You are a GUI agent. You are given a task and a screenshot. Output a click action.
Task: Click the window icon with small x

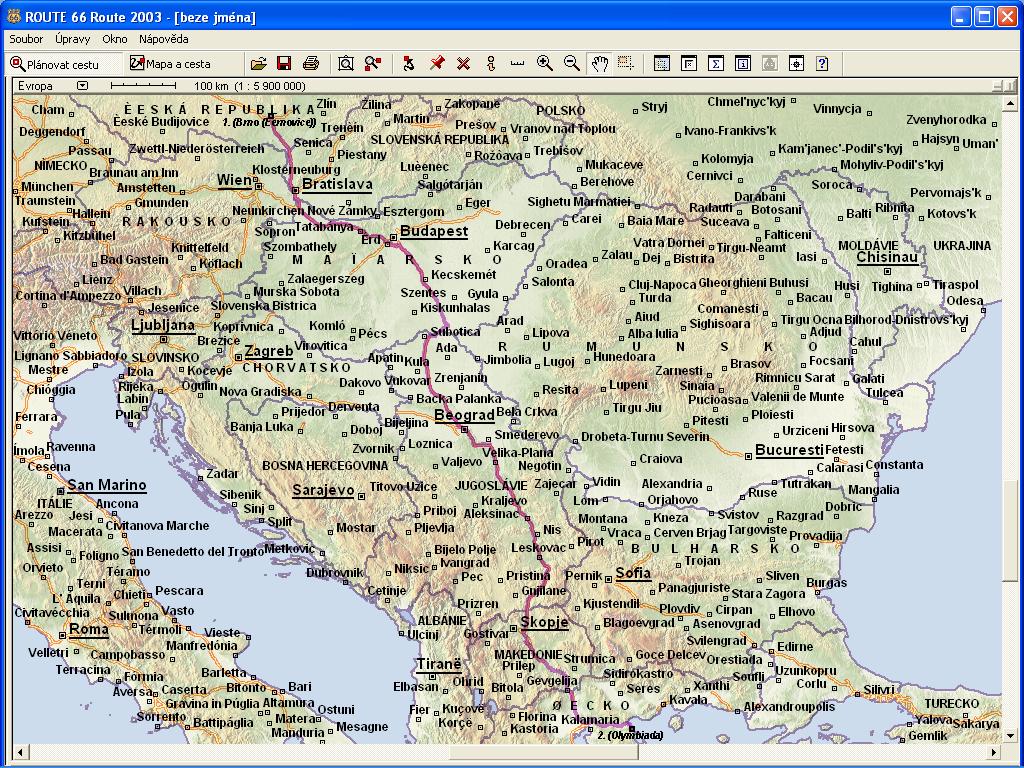pyautogui.click(x=689, y=63)
